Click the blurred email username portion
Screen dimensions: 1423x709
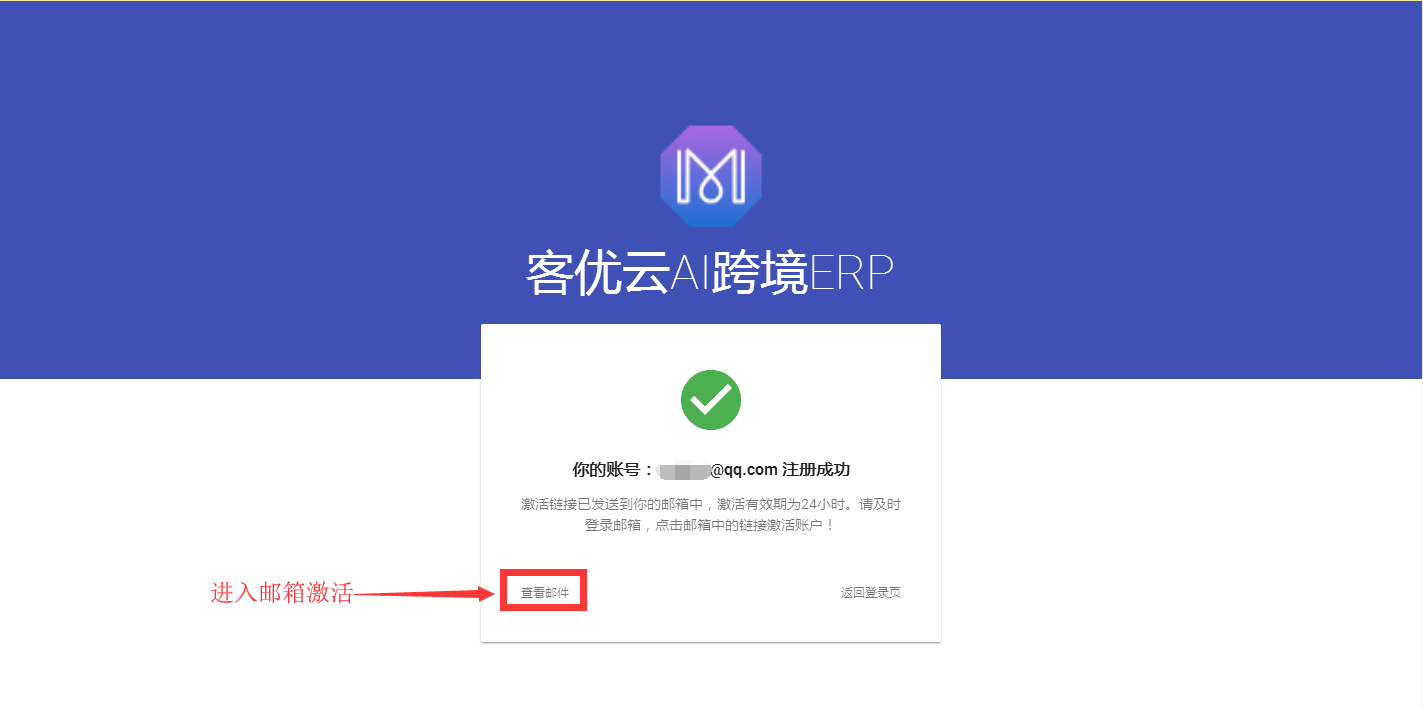(684, 470)
